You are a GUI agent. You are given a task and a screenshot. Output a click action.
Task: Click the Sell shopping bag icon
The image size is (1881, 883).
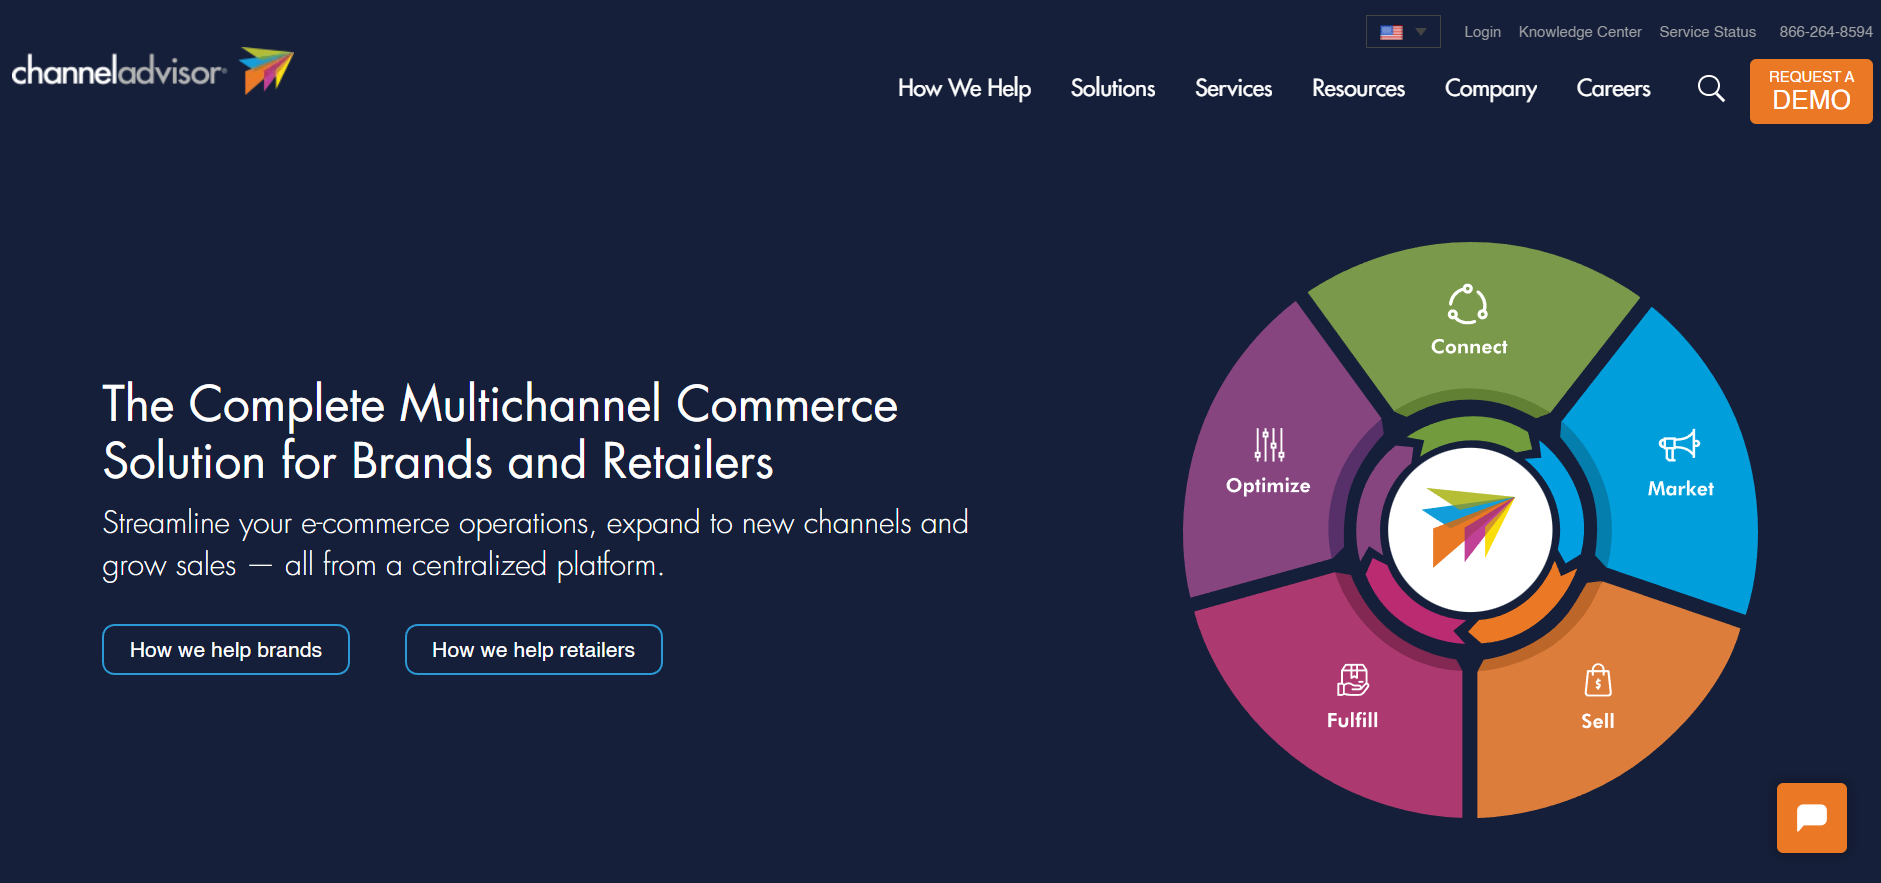(x=1598, y=681)
